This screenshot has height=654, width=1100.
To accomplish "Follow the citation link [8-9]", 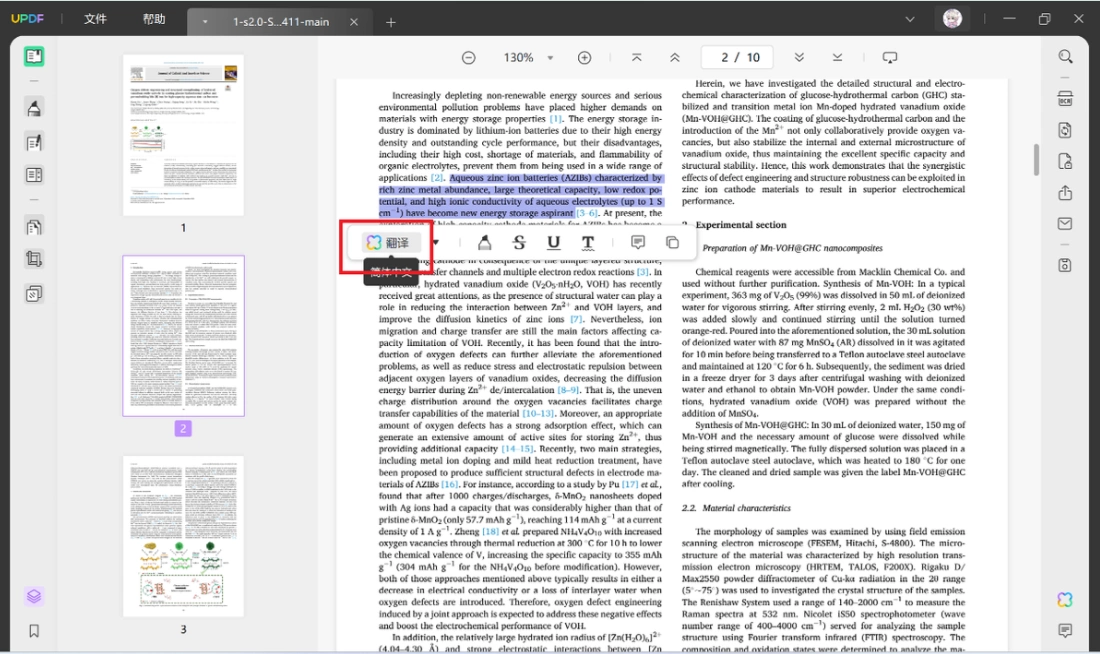I will pyautogui.click(x=568, y=390).
